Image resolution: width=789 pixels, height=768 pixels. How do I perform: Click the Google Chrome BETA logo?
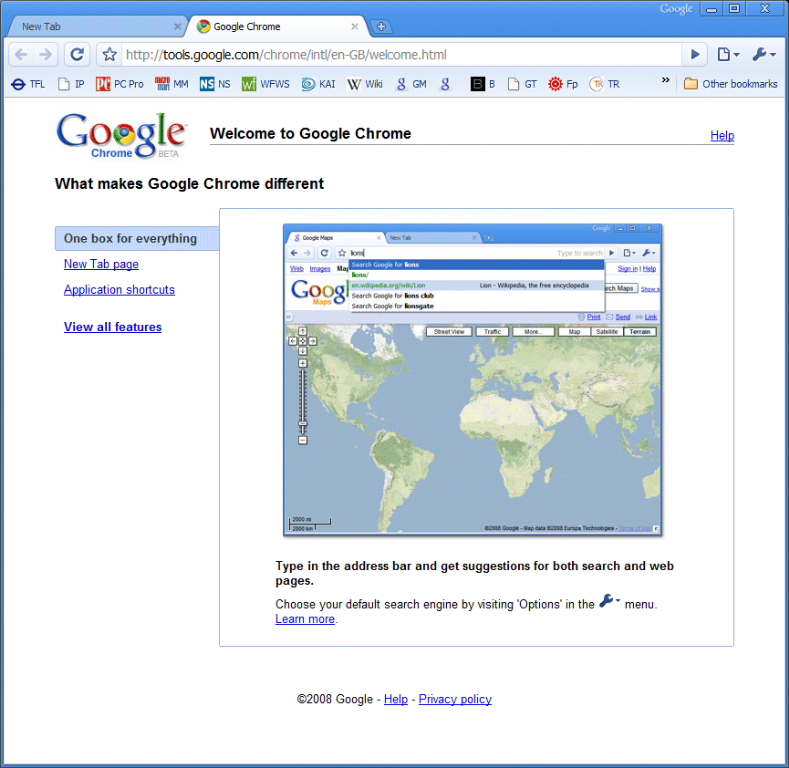[x=121, y=135]
